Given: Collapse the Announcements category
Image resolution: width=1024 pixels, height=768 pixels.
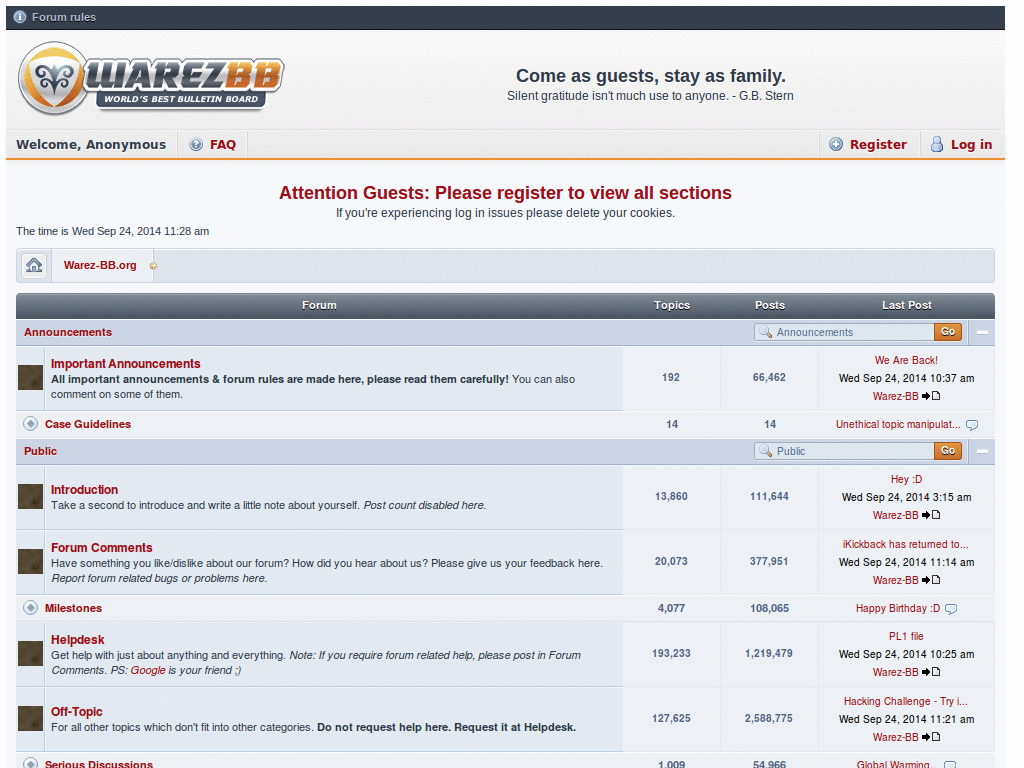Looking at the screenshot, I should 982,332.
